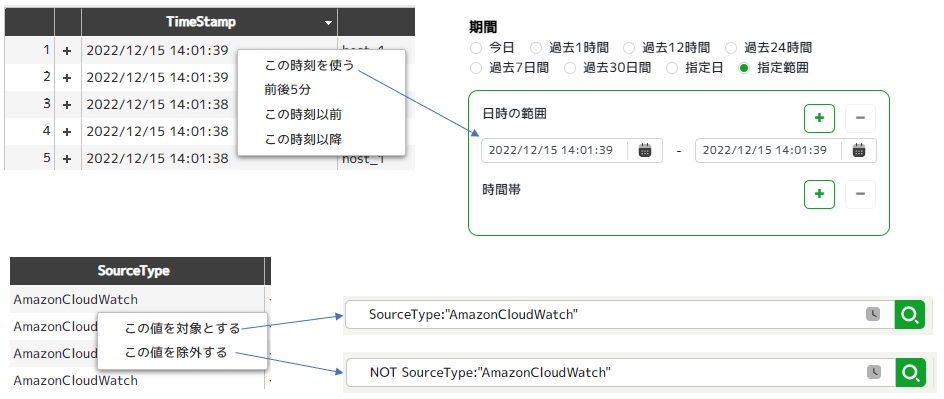The image size is (944, 399).
Task: Select 前後5分 in the timestamp menu
Action: [287, 90]
